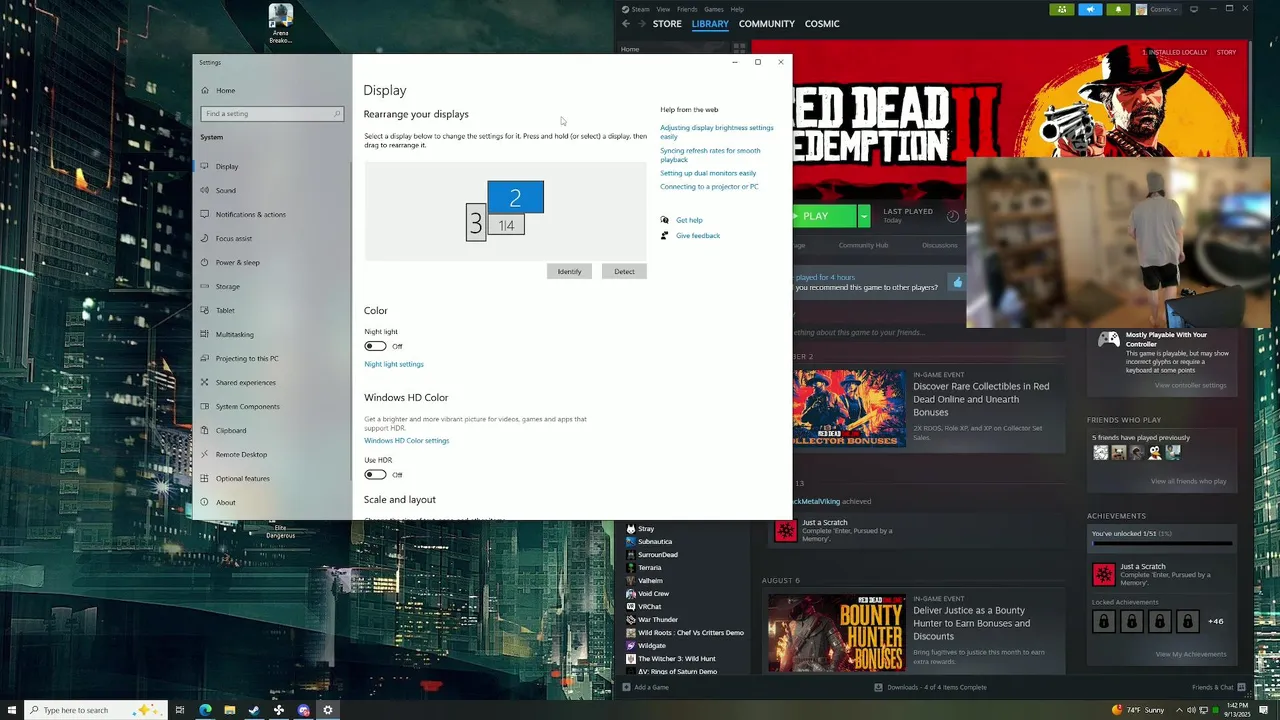Click the Steam library grid view icon
The height and width of the screenshot is (720, 1280).
pyautogui.click(x=739, y=48)
